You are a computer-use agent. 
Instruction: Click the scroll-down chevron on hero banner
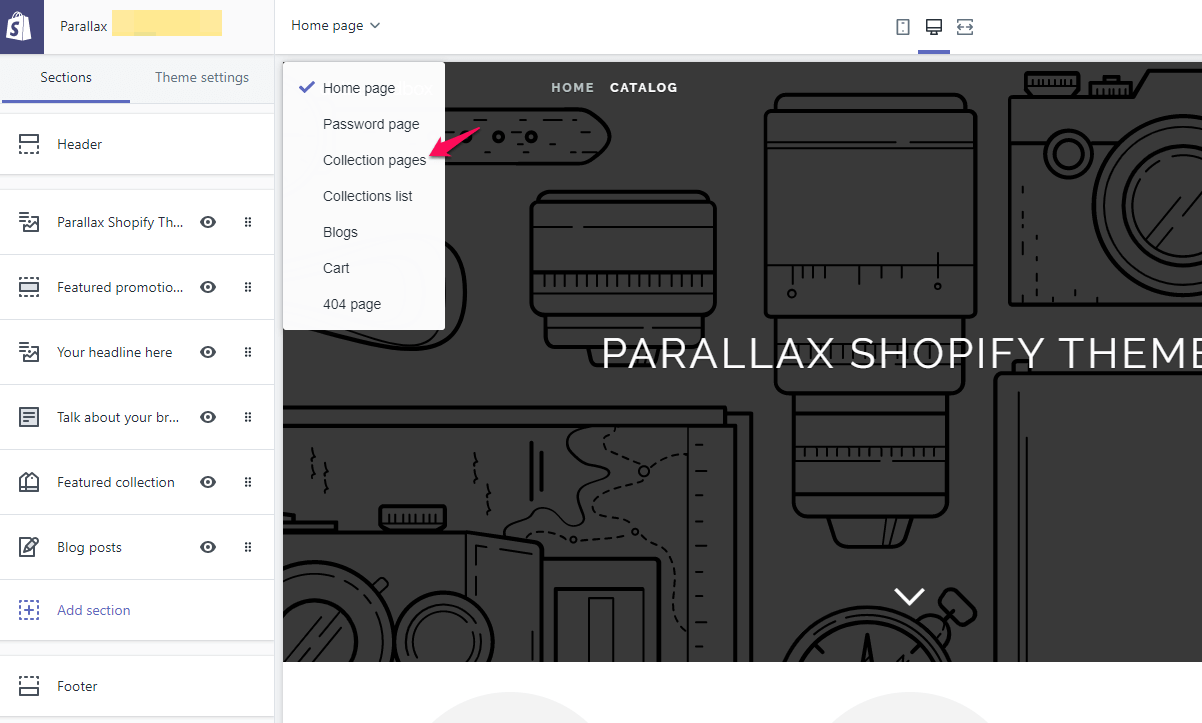[x=909, y=596]
